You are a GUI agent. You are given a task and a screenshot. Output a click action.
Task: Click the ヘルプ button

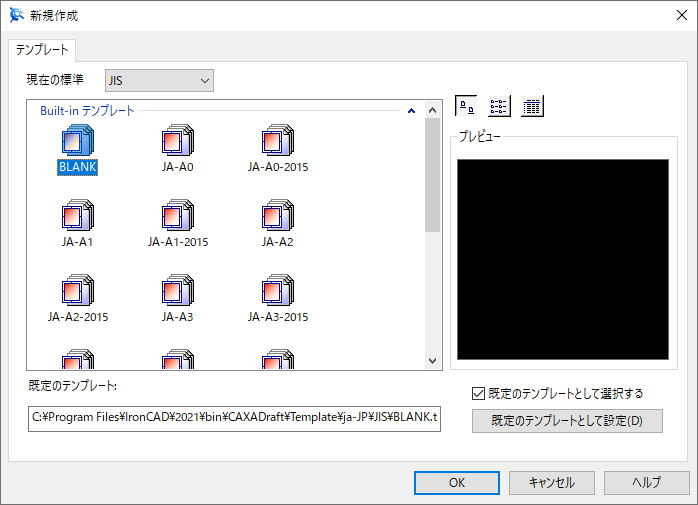click(646, 483)
